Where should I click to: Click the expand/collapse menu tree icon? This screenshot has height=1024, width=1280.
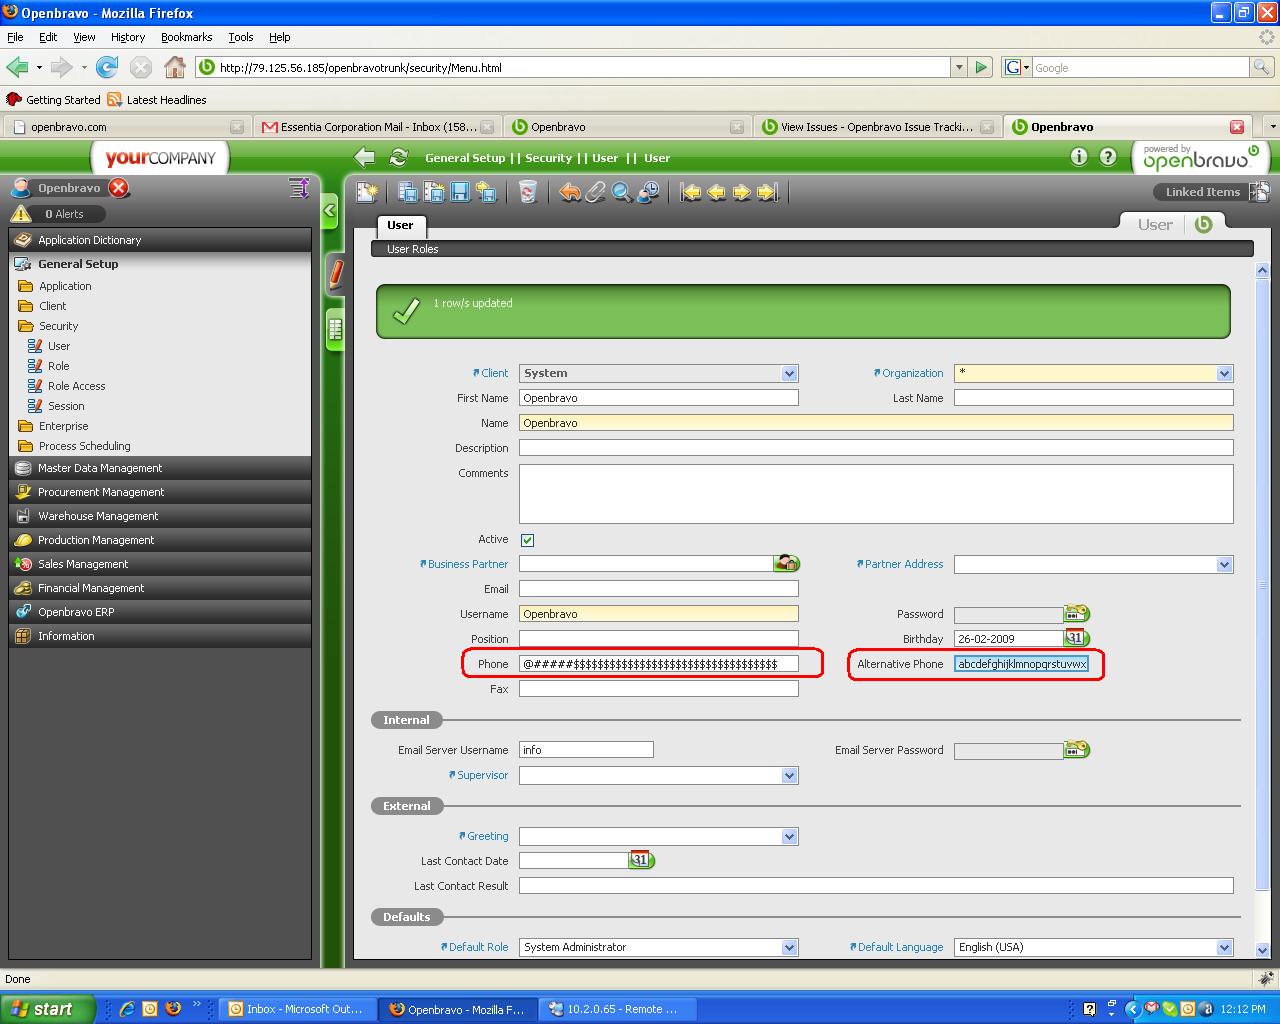[x=298, y=188]
